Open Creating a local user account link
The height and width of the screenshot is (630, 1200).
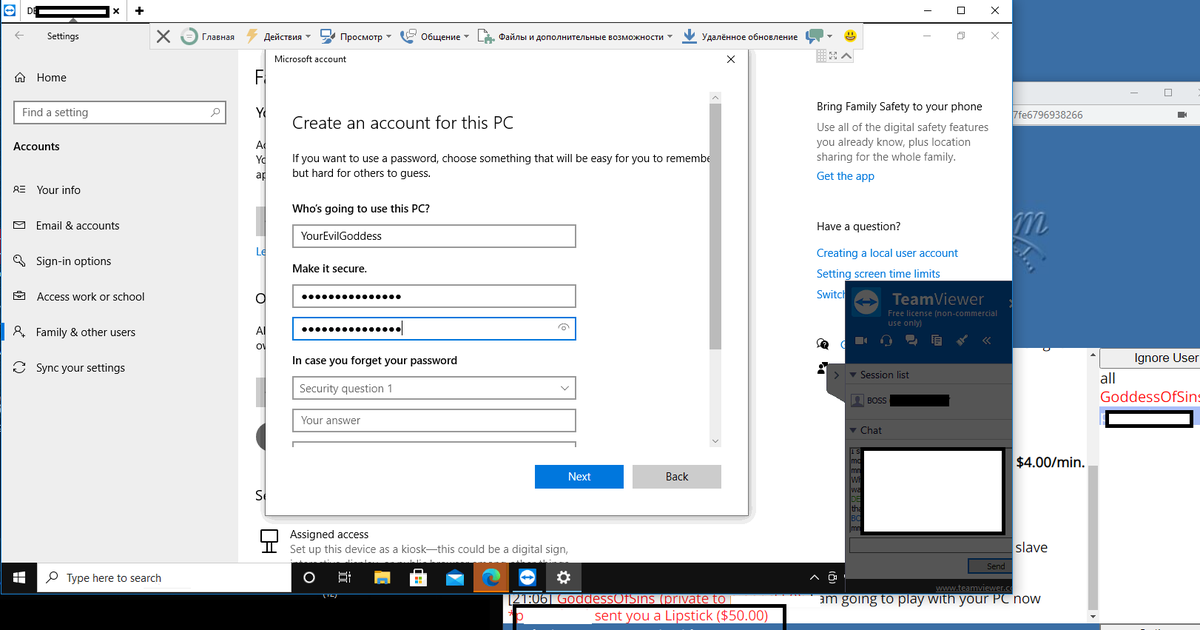887,253
